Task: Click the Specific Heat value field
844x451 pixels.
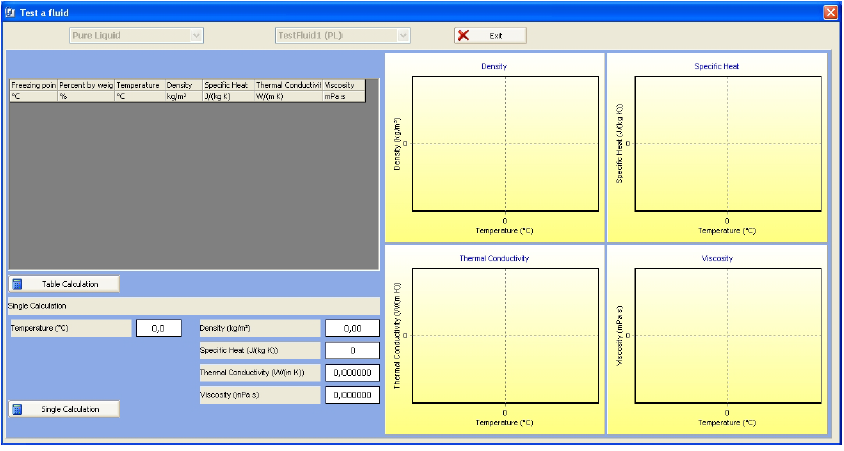Action: 353,350
